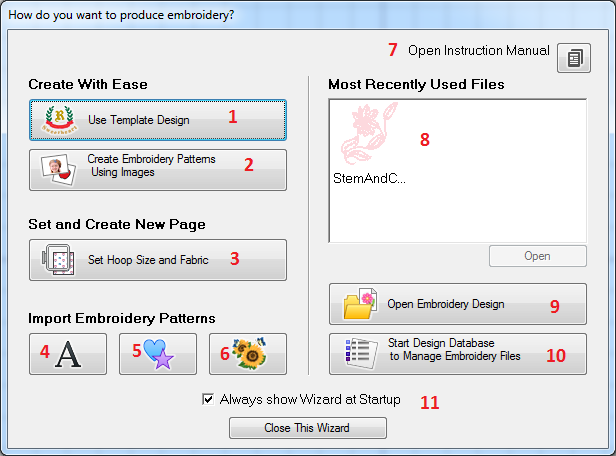
Task: Click the StemAndC... file name label
Action: [x=369, y=178]
